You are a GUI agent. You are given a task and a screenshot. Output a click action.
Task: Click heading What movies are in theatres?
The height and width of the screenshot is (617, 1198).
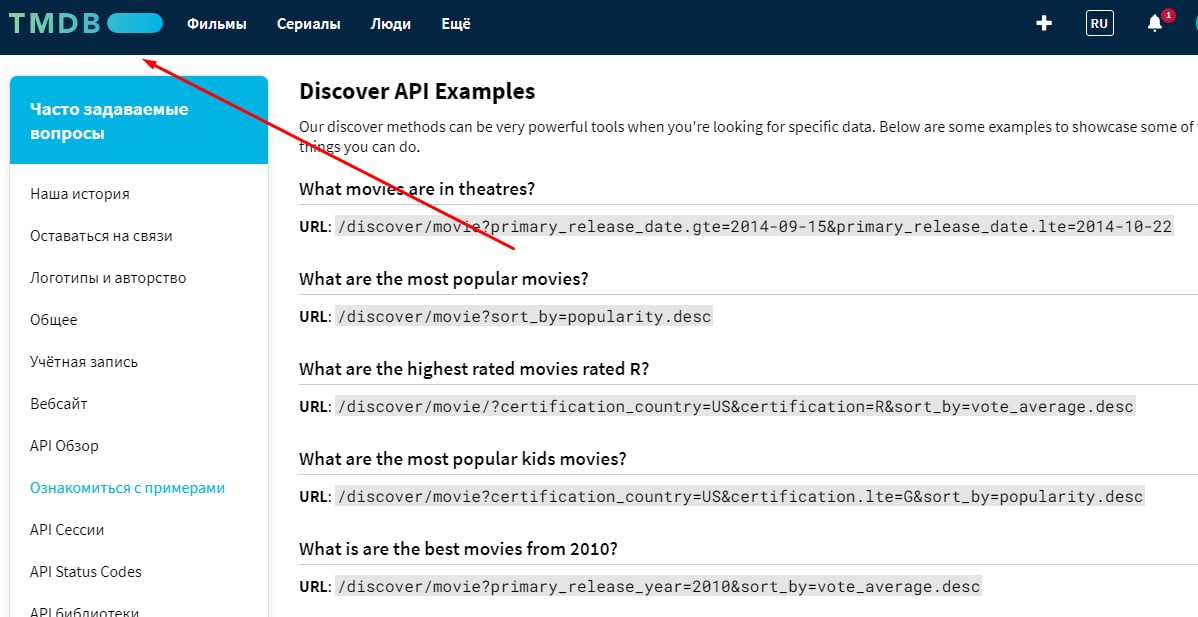pos(417,189)
